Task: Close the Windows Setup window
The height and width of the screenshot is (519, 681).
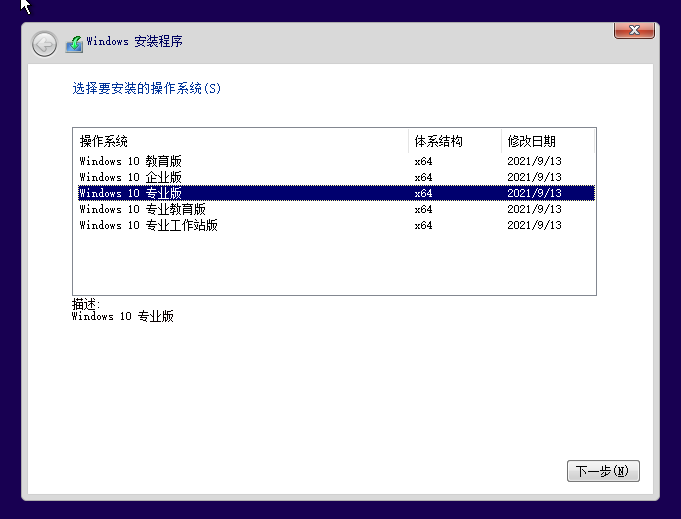Action: click(633, 32)
